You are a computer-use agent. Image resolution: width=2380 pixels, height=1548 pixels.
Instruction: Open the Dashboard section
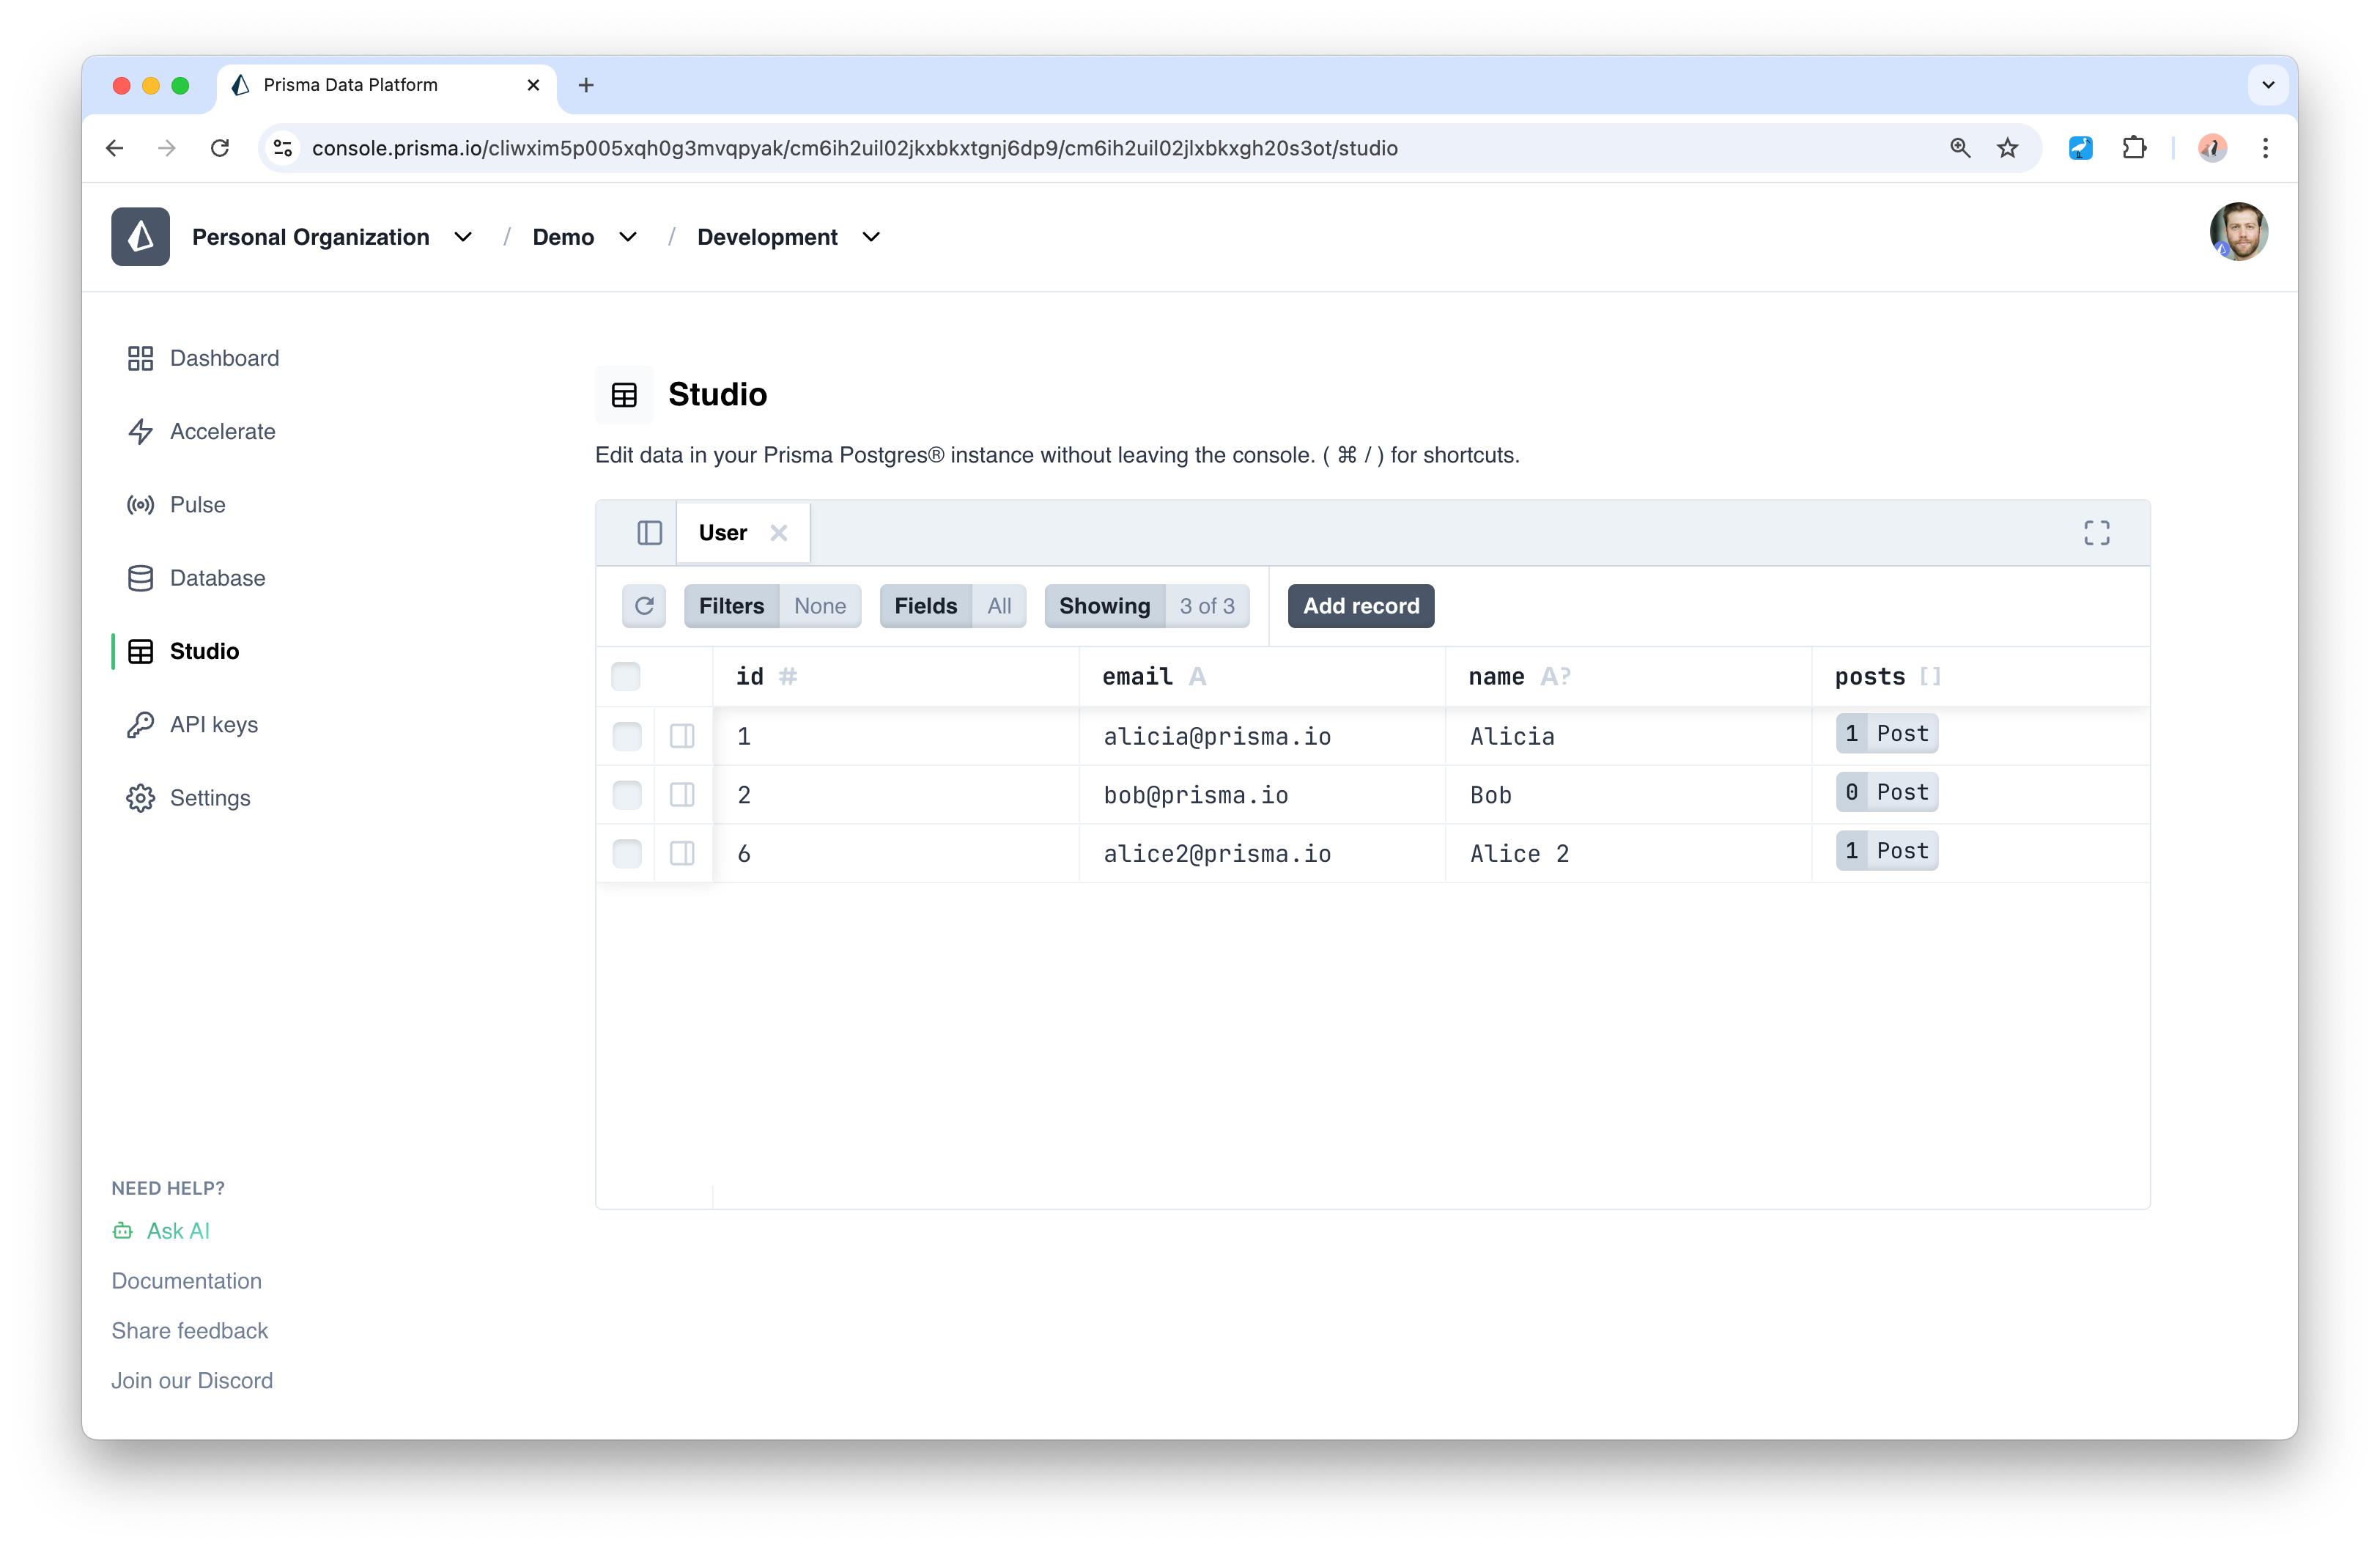click(224, 357)
